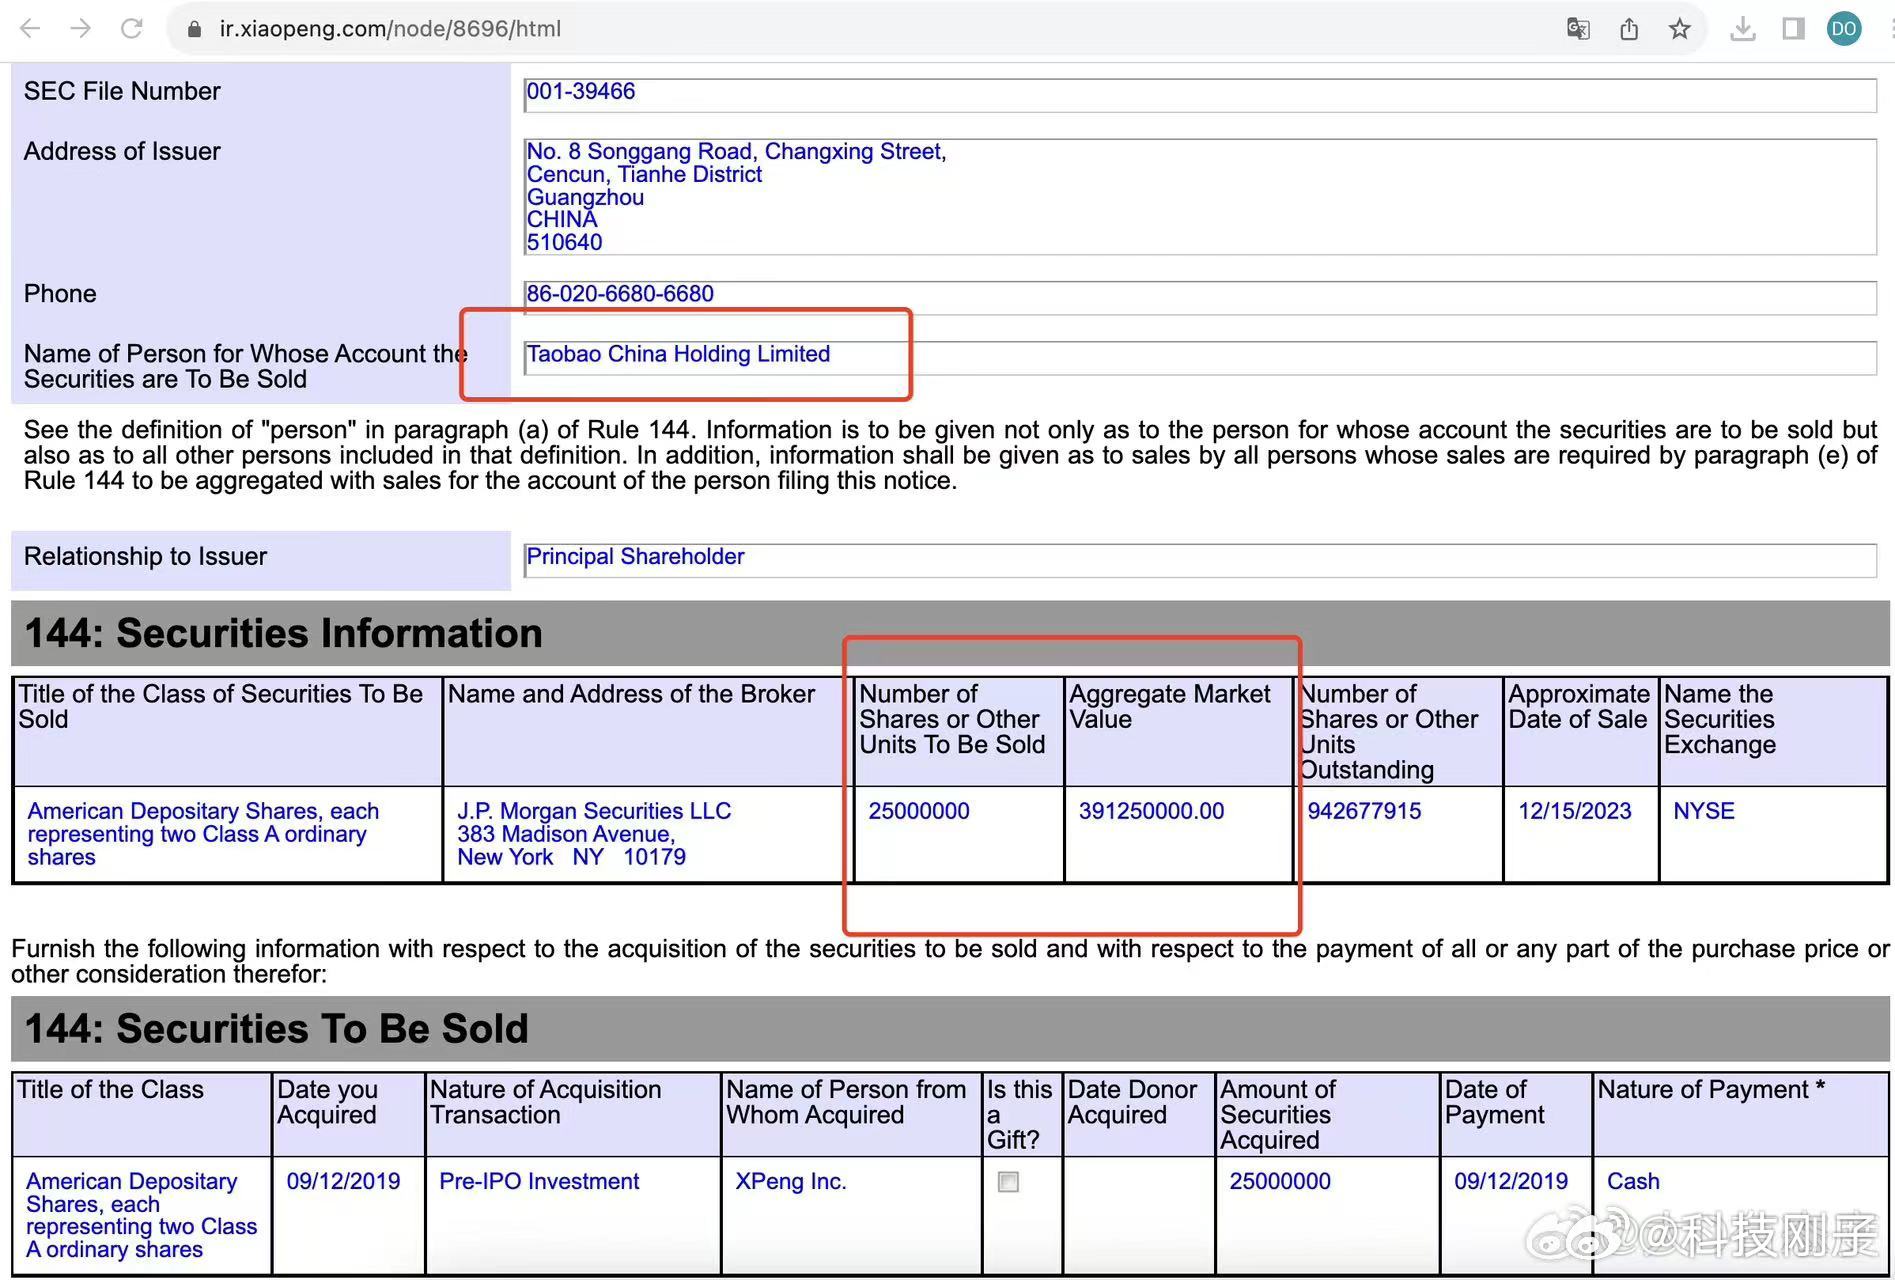Open the DO profile avatar

tap(1845, 29)
